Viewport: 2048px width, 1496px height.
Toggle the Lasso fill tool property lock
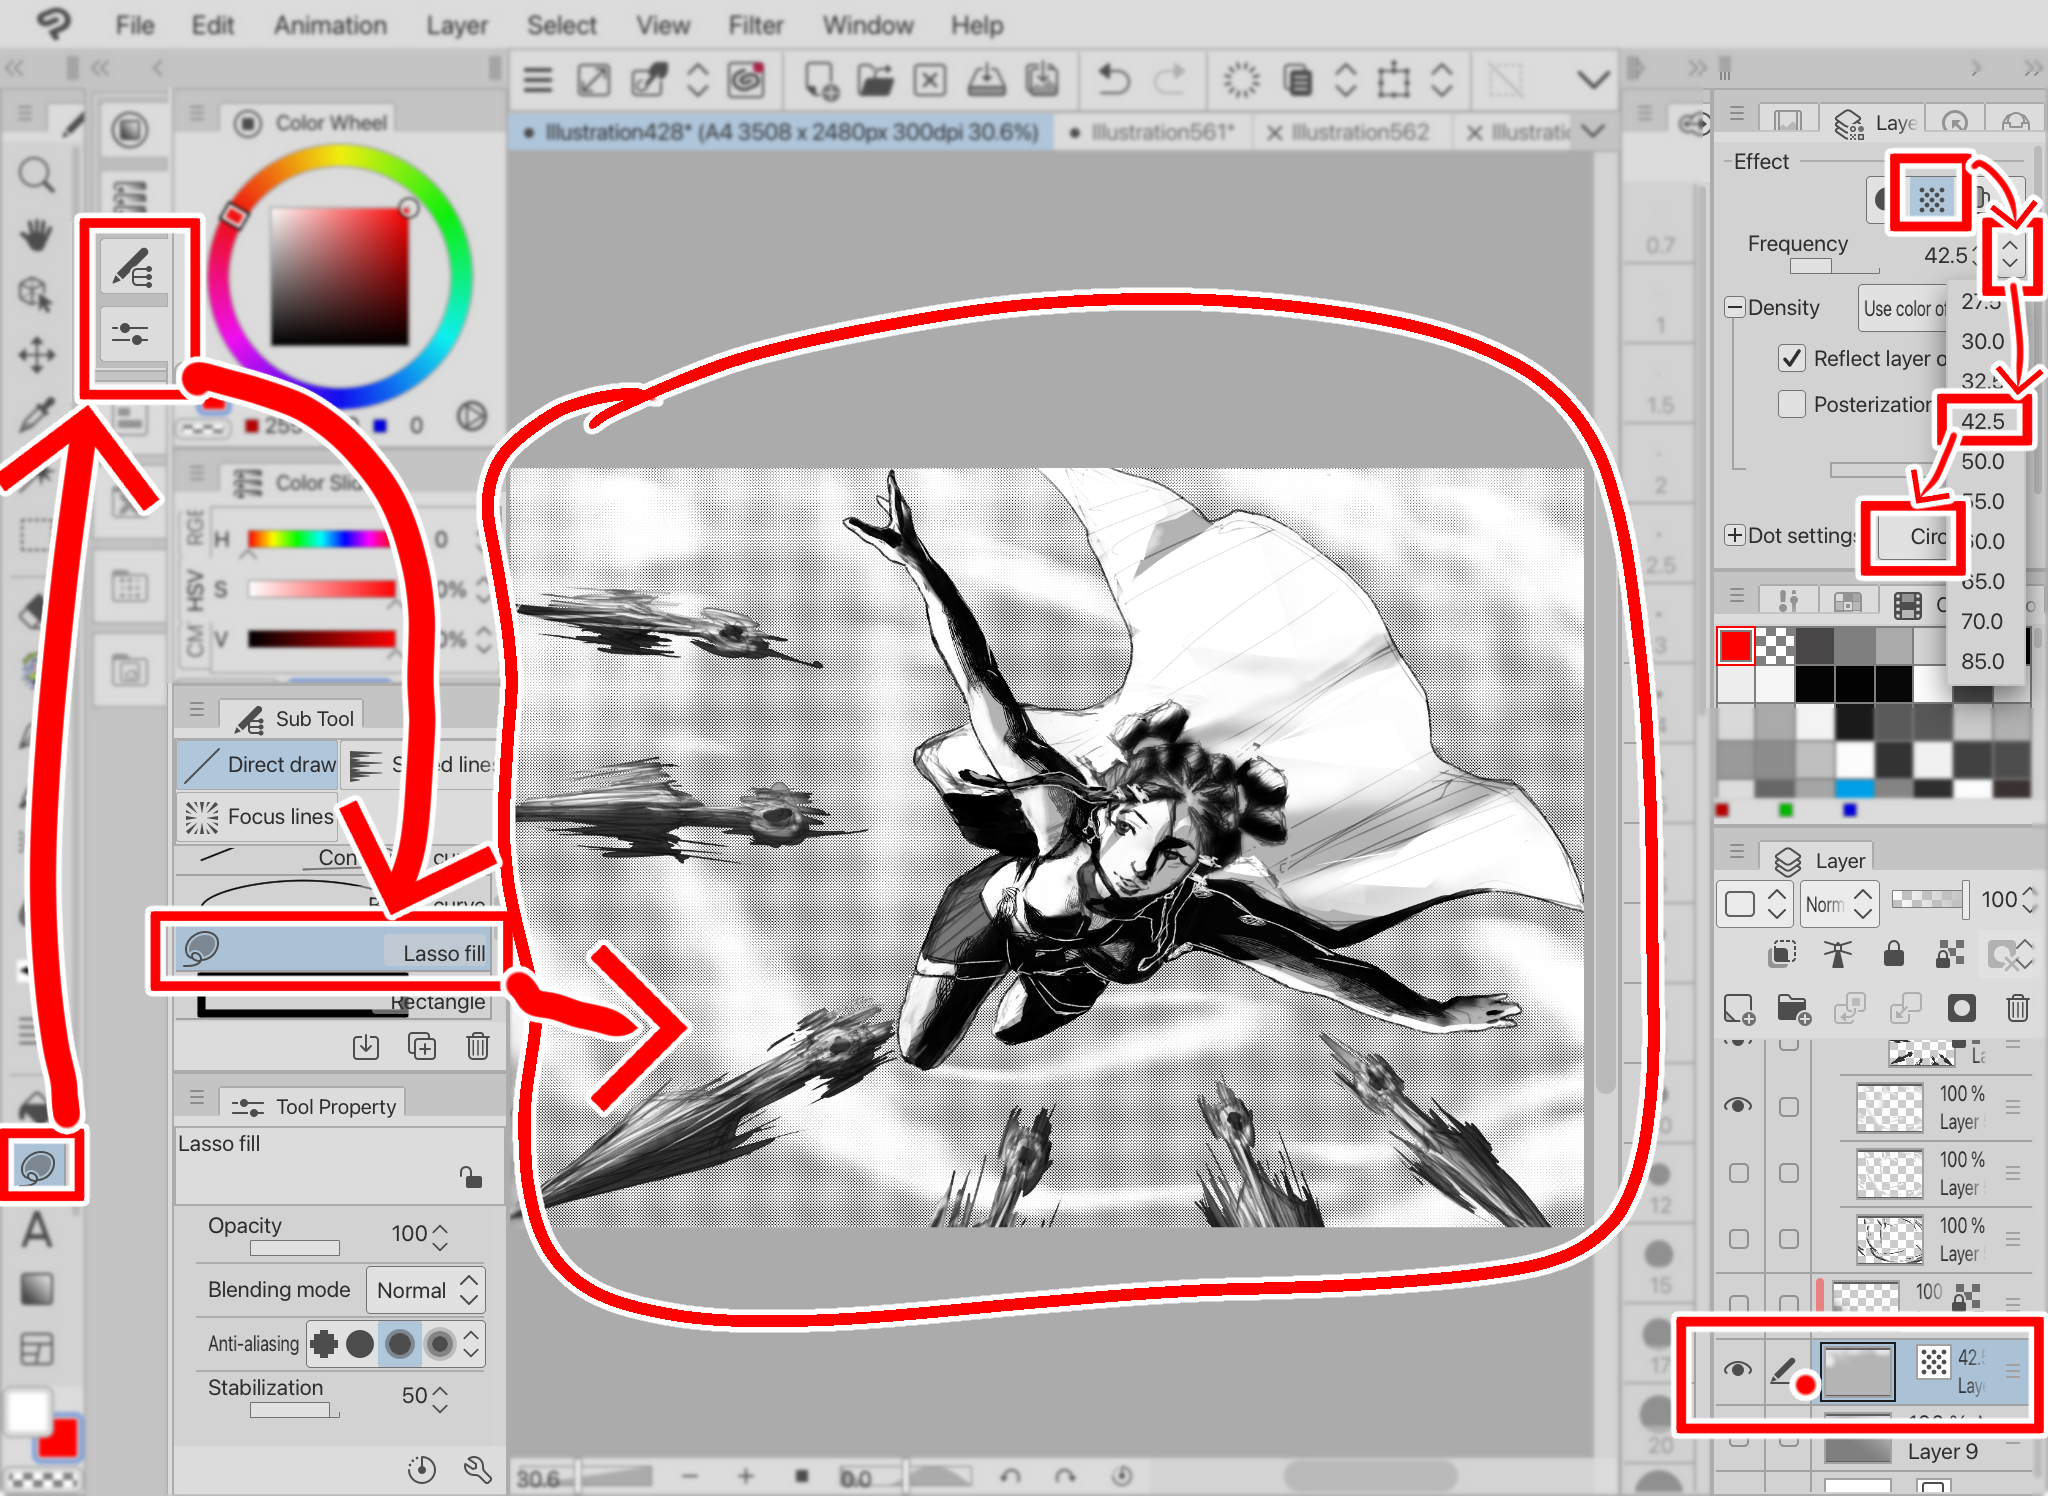tap(471, 1178)
